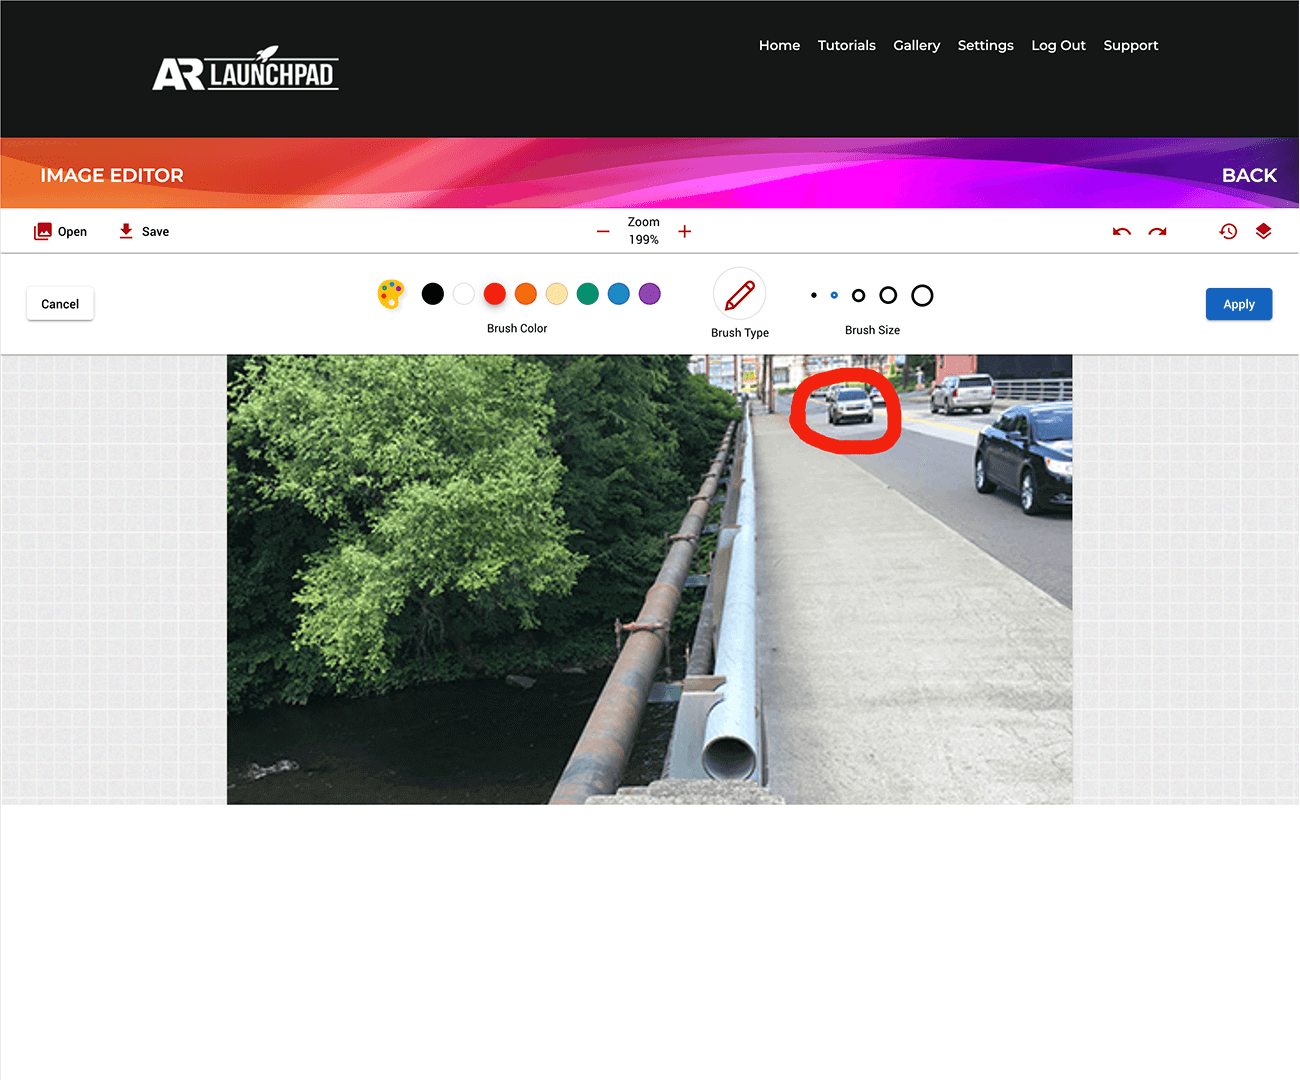Select the medium brush size circle
Screen dimensions: 1300x1080
point(858,295)
